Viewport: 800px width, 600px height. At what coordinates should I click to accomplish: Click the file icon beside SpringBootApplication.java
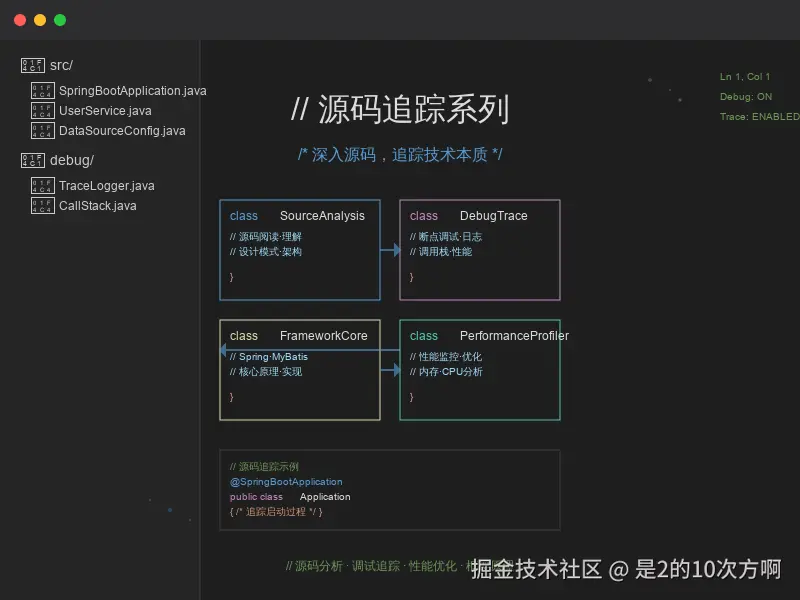click(x=42, y=90)
